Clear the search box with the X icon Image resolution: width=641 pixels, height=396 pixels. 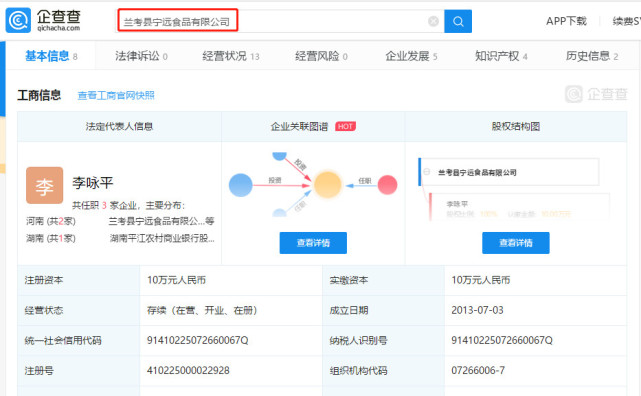(433, 21)
